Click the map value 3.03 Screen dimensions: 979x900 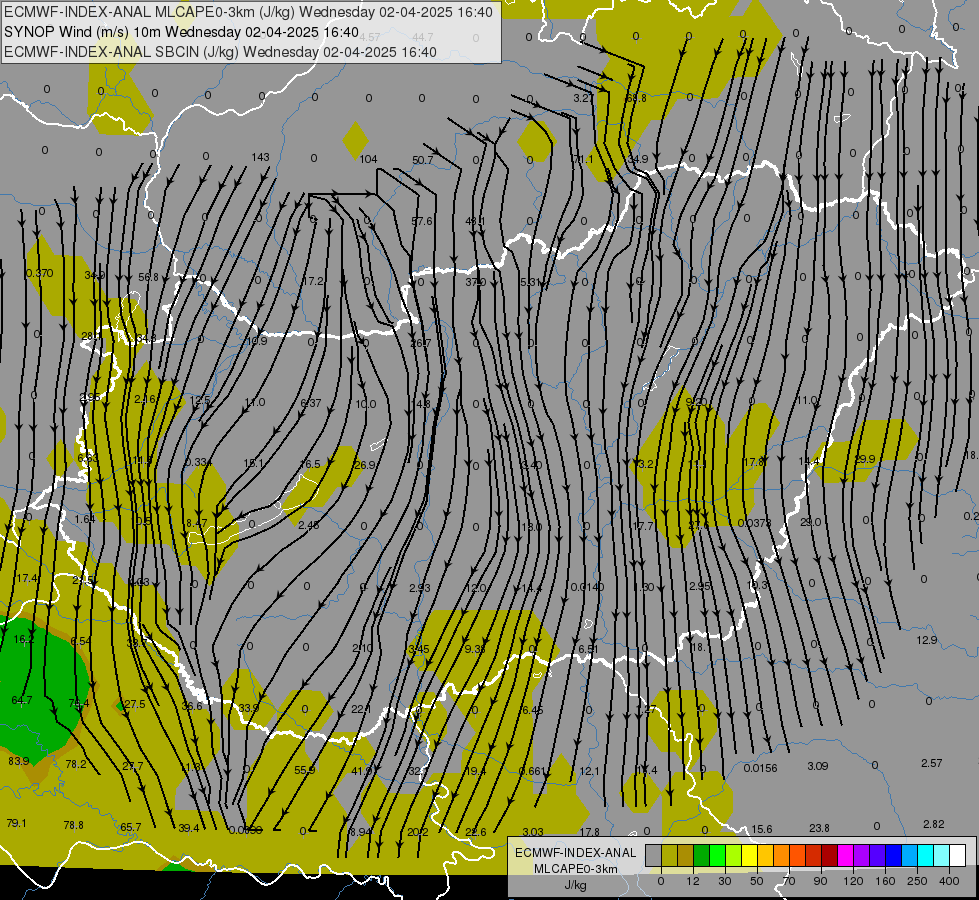pyautogui.click(x=533, y=832)
